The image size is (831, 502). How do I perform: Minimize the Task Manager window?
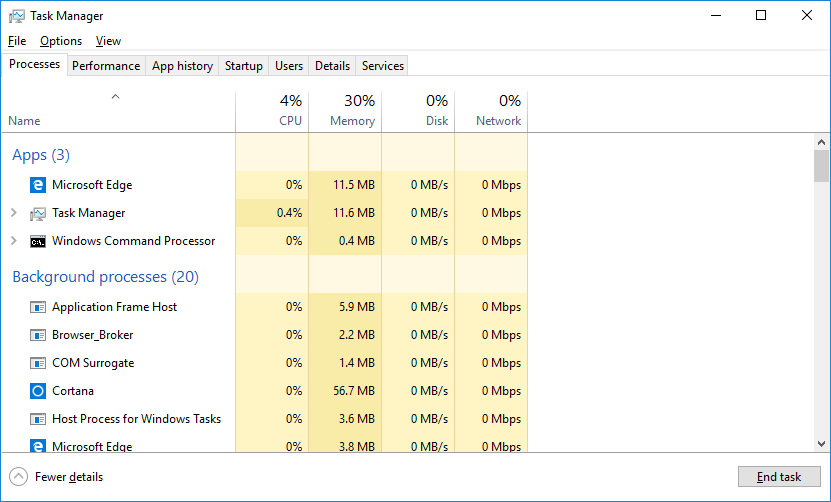[716, 15]
